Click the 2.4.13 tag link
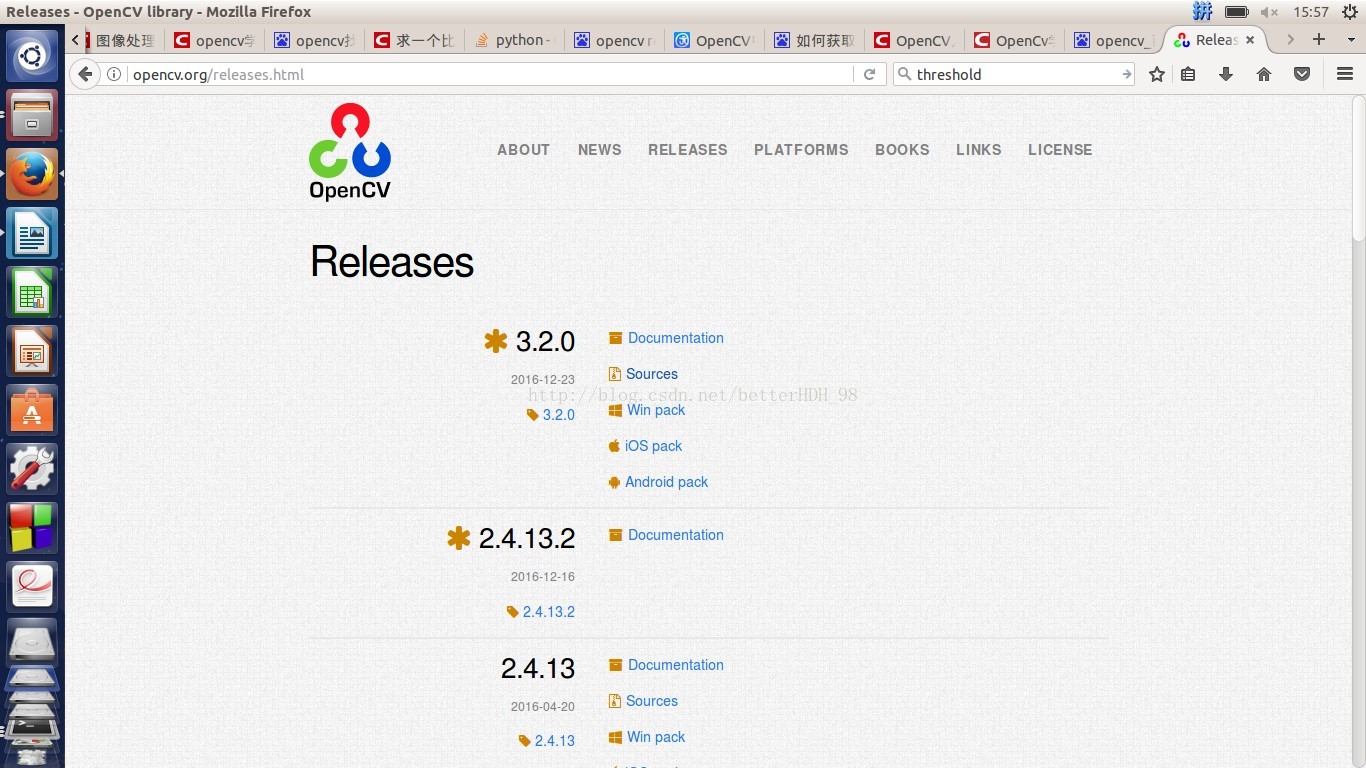 coord(555,741)
